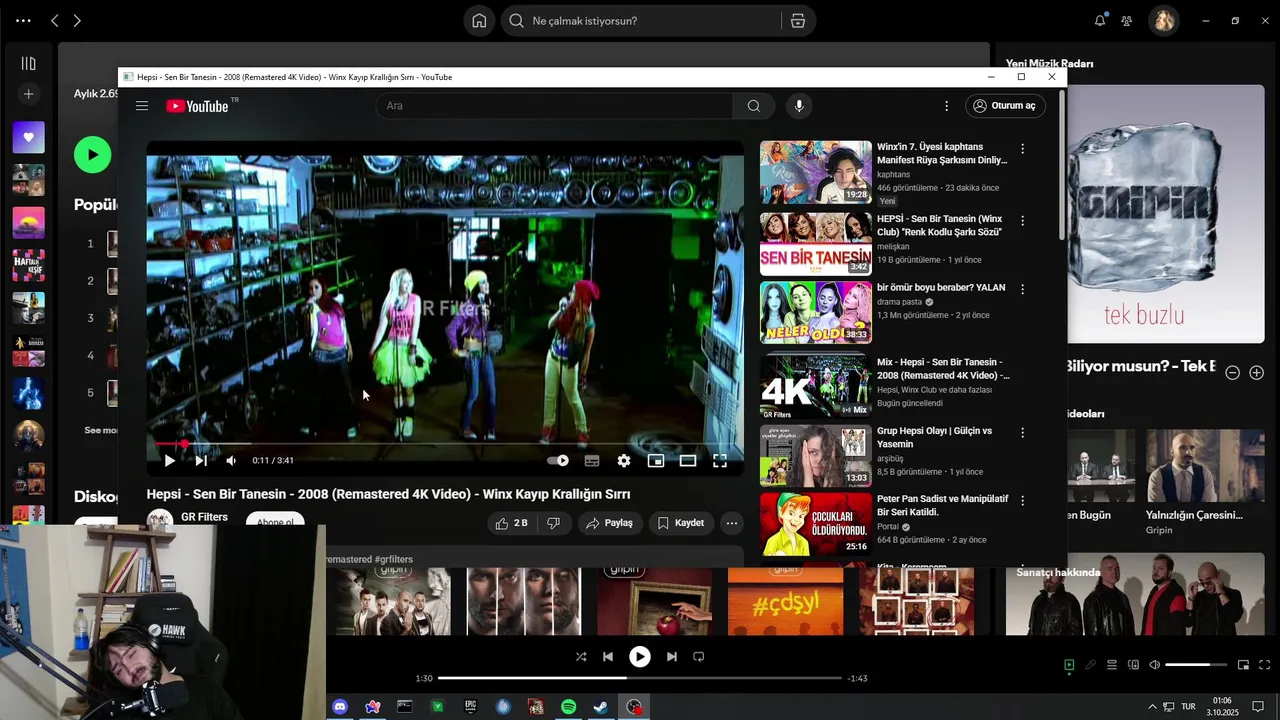Screen dimensions: 1280x720
Task: Switch YouTube player to theater mode
Action: click(x=688, y=461)
